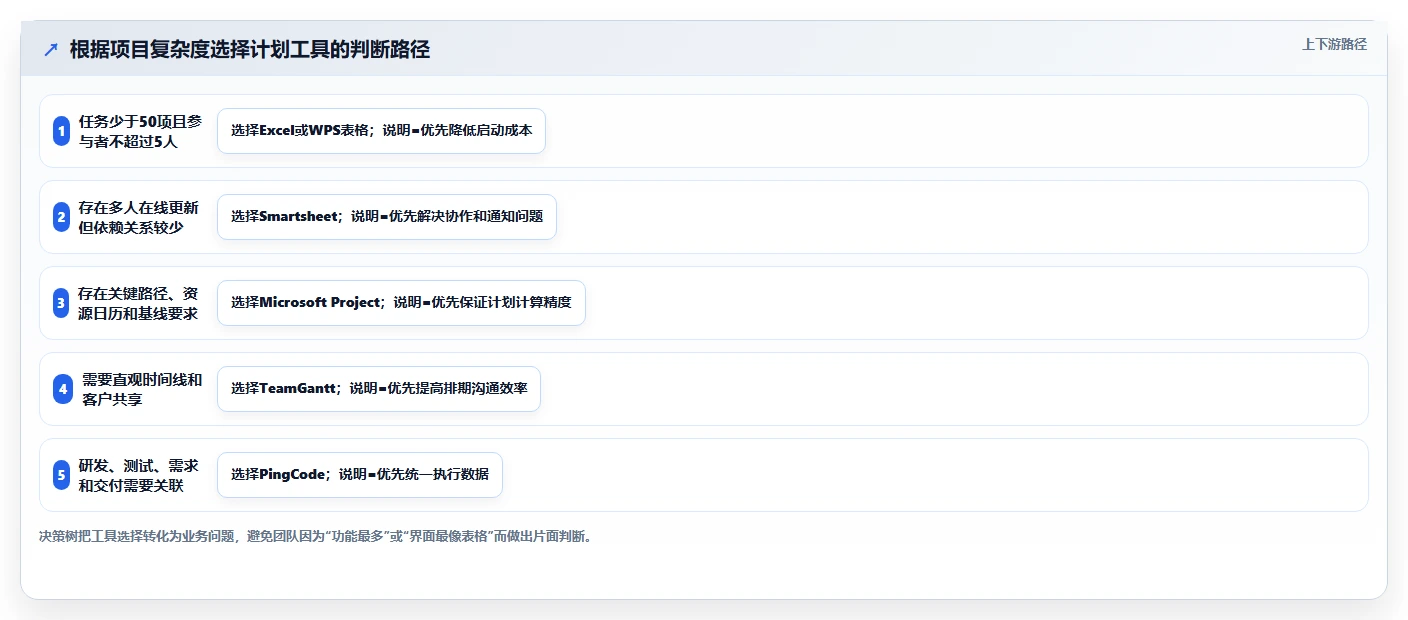Click the 选择PingCode result box
The image size is (1408, 620).
pyautogui.click(x=359, y=475)
